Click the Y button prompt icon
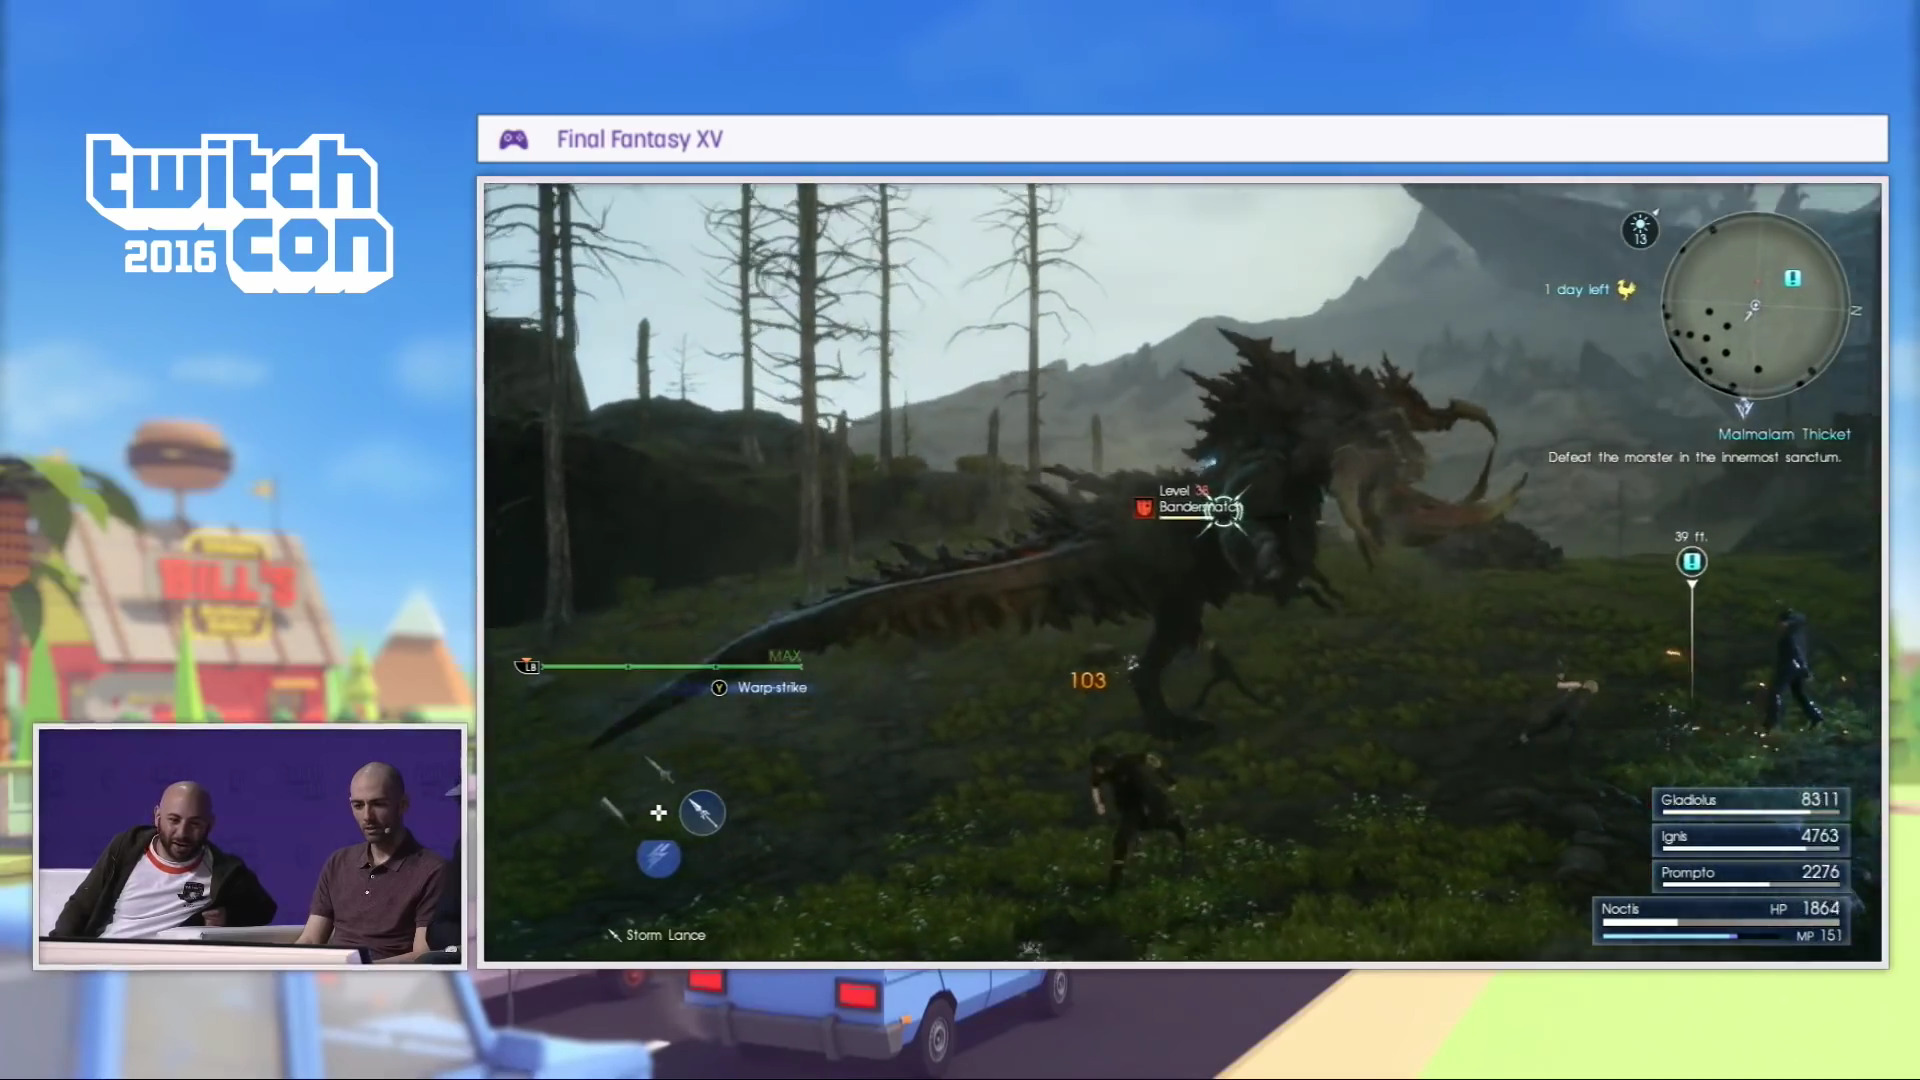The height and width of the screenshot is (1080, 1920). click(x=719, y=688)
